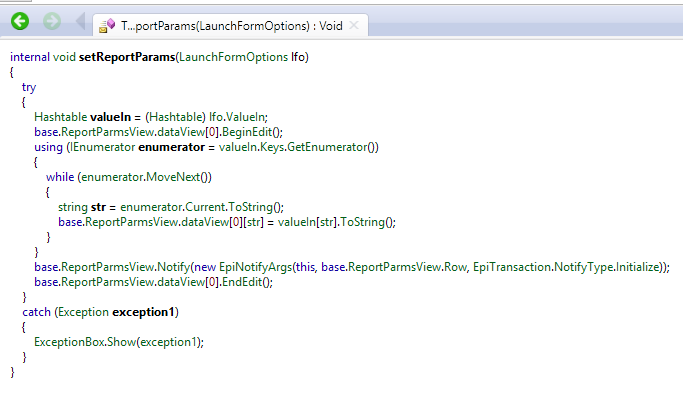683x396 pixels.
Task: Click the Row property in Notify arguments
Action: (x=455, y=267)
